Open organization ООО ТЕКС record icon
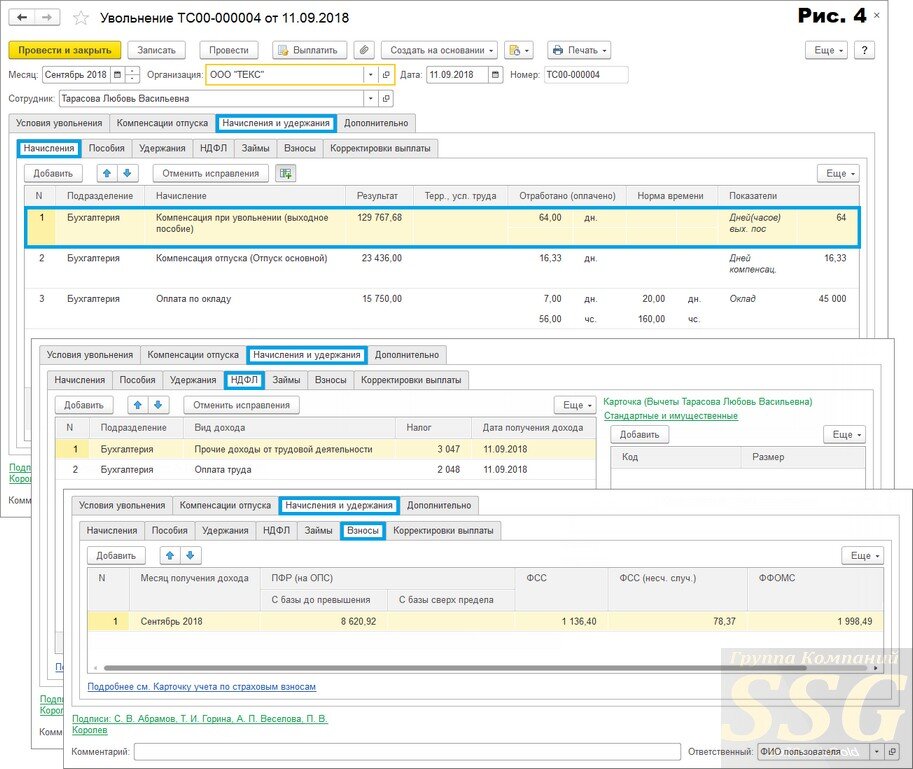Image resolution: width=913 pixels, height=769 pixels. tap(386, 75)
